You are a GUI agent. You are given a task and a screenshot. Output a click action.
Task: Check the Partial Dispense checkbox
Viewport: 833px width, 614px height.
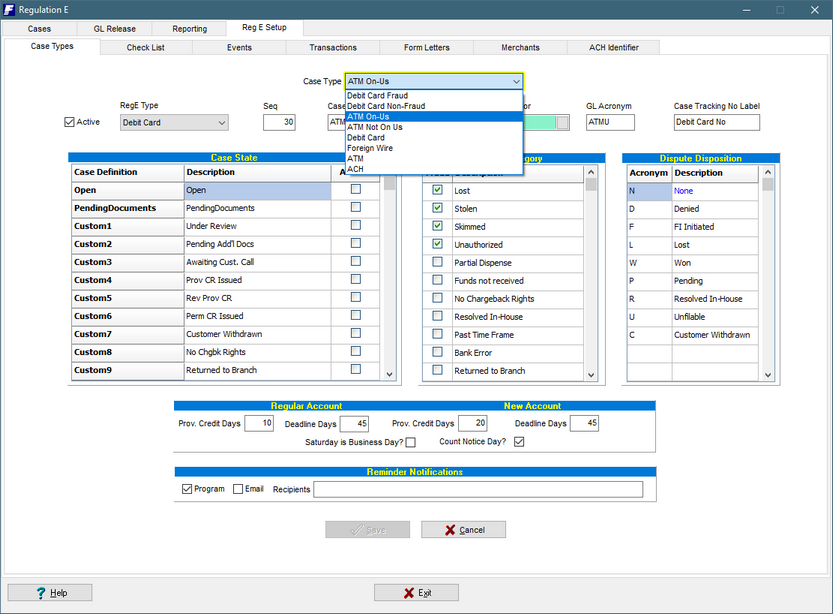point(437,262)
